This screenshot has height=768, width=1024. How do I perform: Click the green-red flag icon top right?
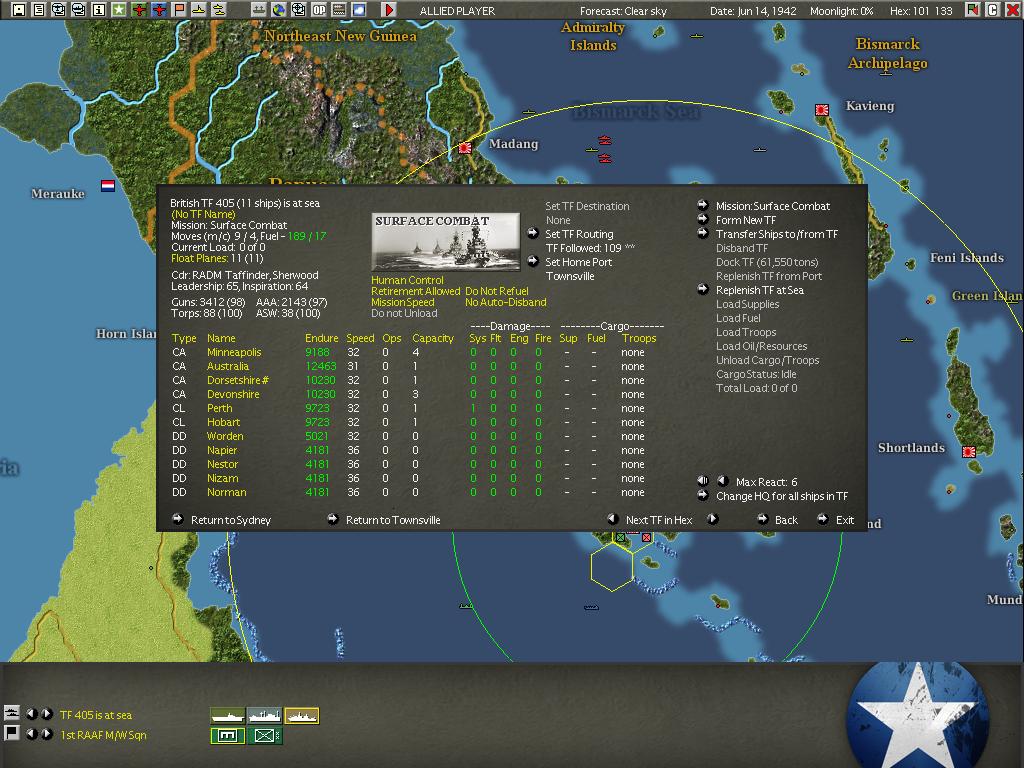972,9
